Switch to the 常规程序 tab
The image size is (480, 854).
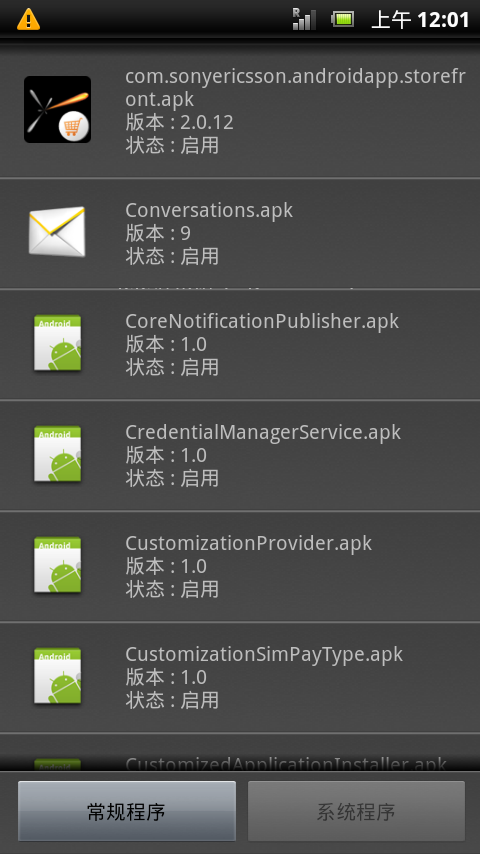point(127,812)
